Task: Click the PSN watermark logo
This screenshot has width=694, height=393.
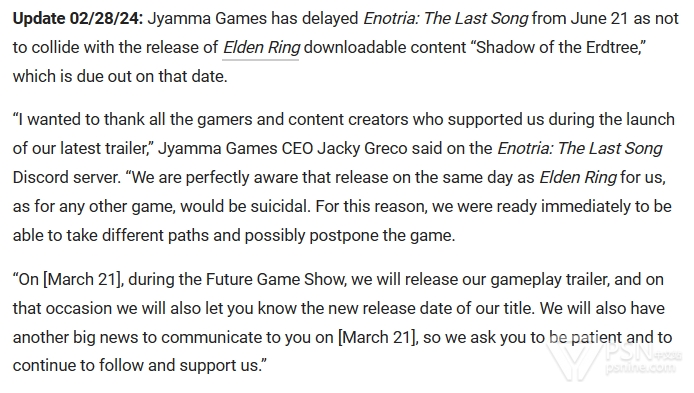Action: (x=616, y=359)
